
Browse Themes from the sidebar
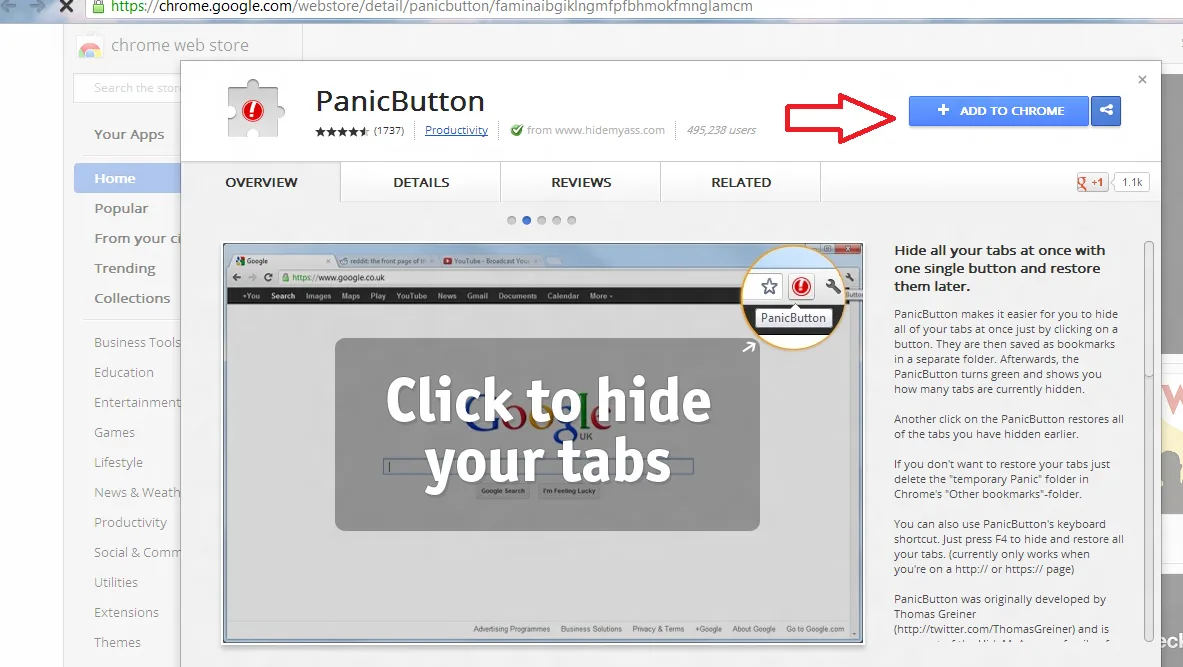point(117,642)
